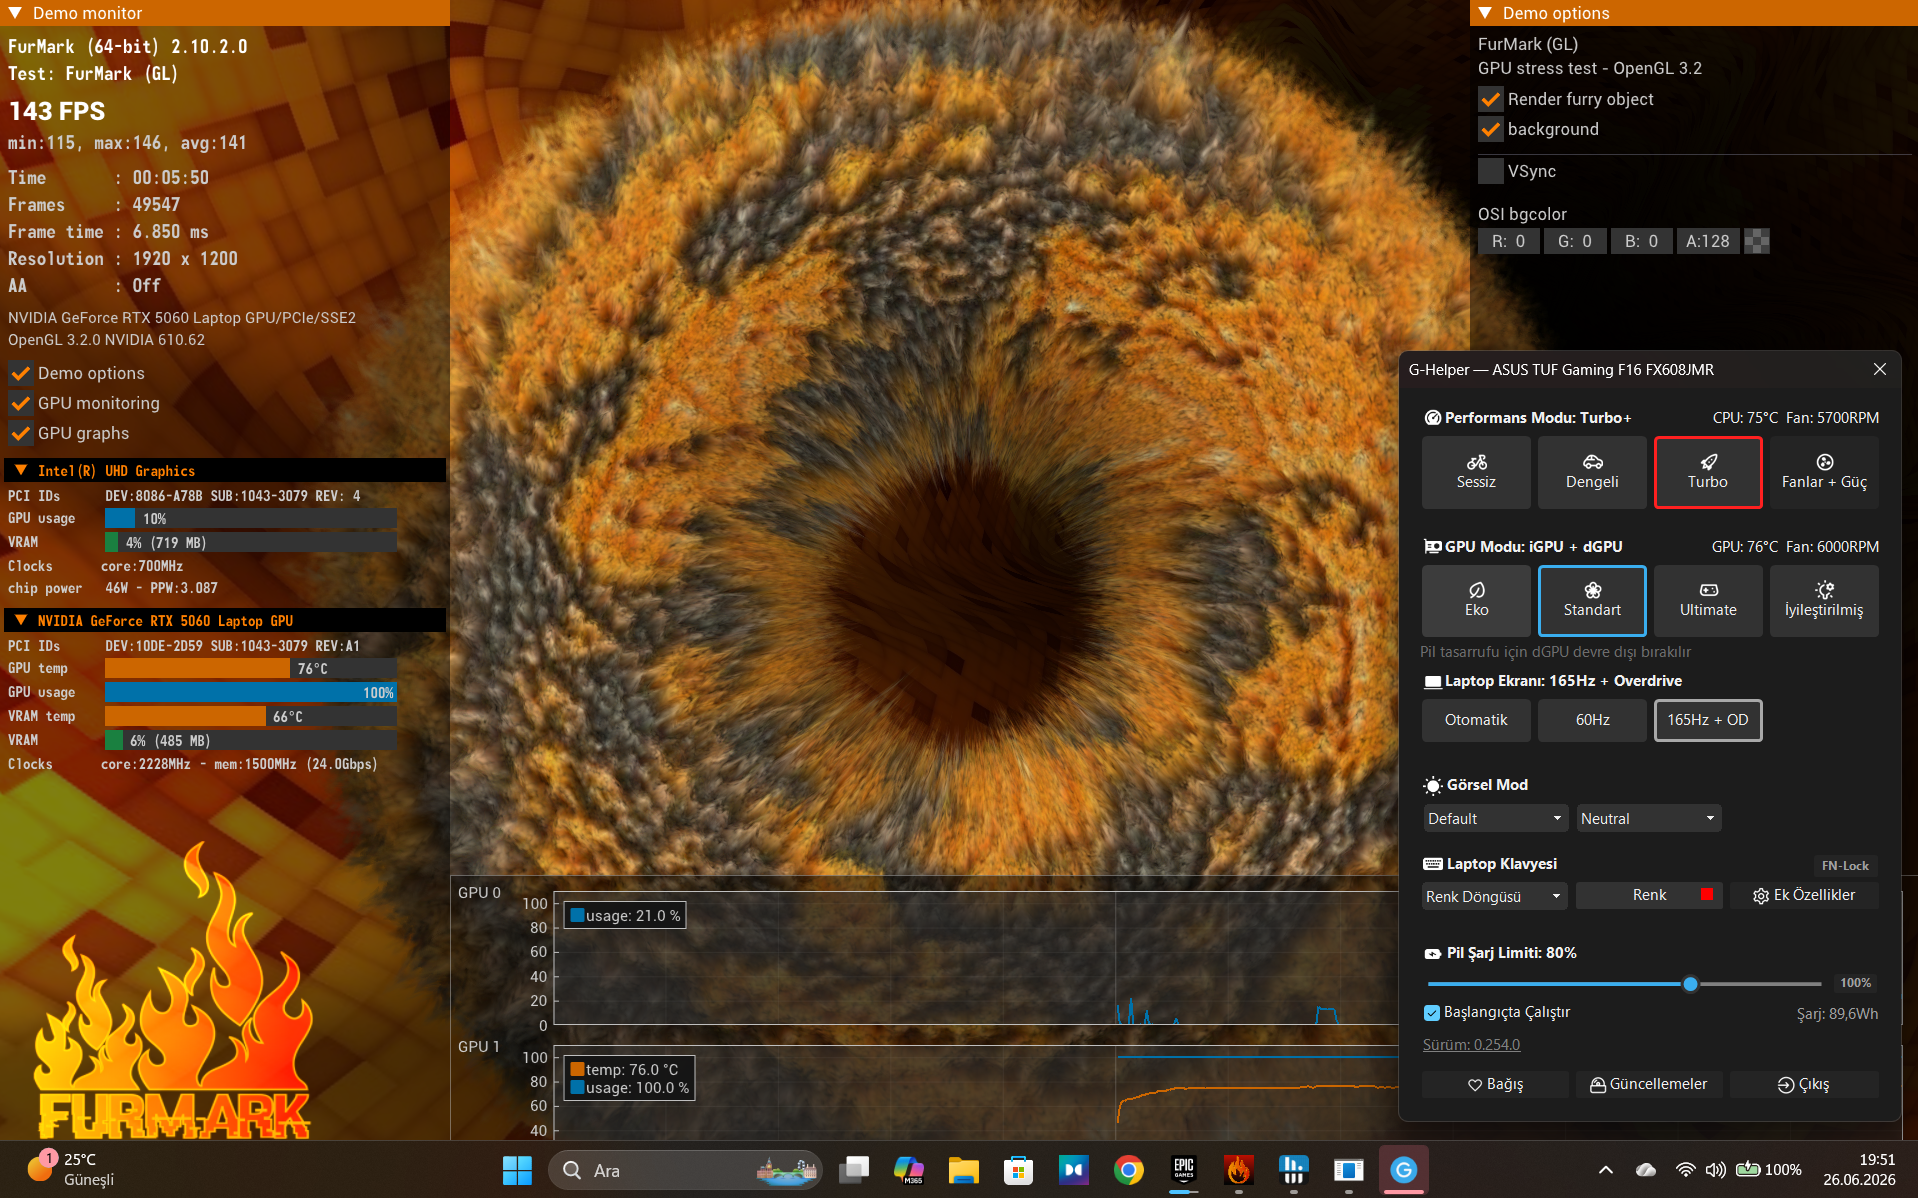Screen dimensions: 1918x1198
Task: Open Task View from the taskbar
Action: 854,1170
